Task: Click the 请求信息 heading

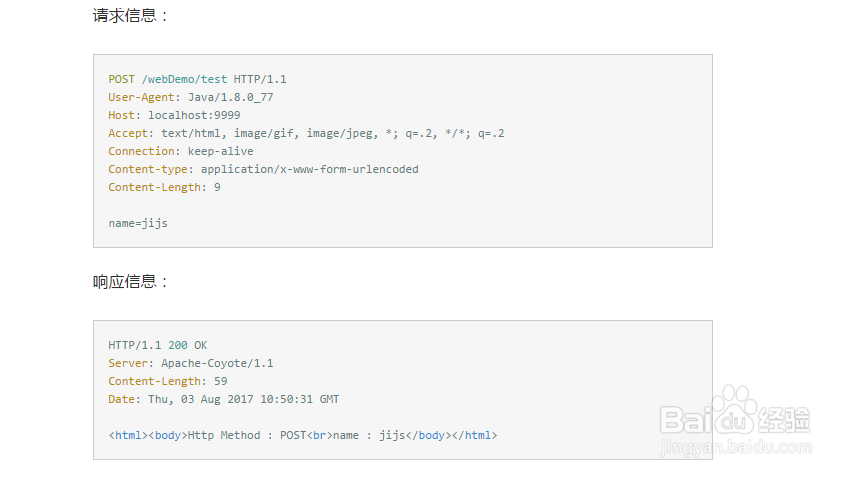Action: (x=132, y=16)
